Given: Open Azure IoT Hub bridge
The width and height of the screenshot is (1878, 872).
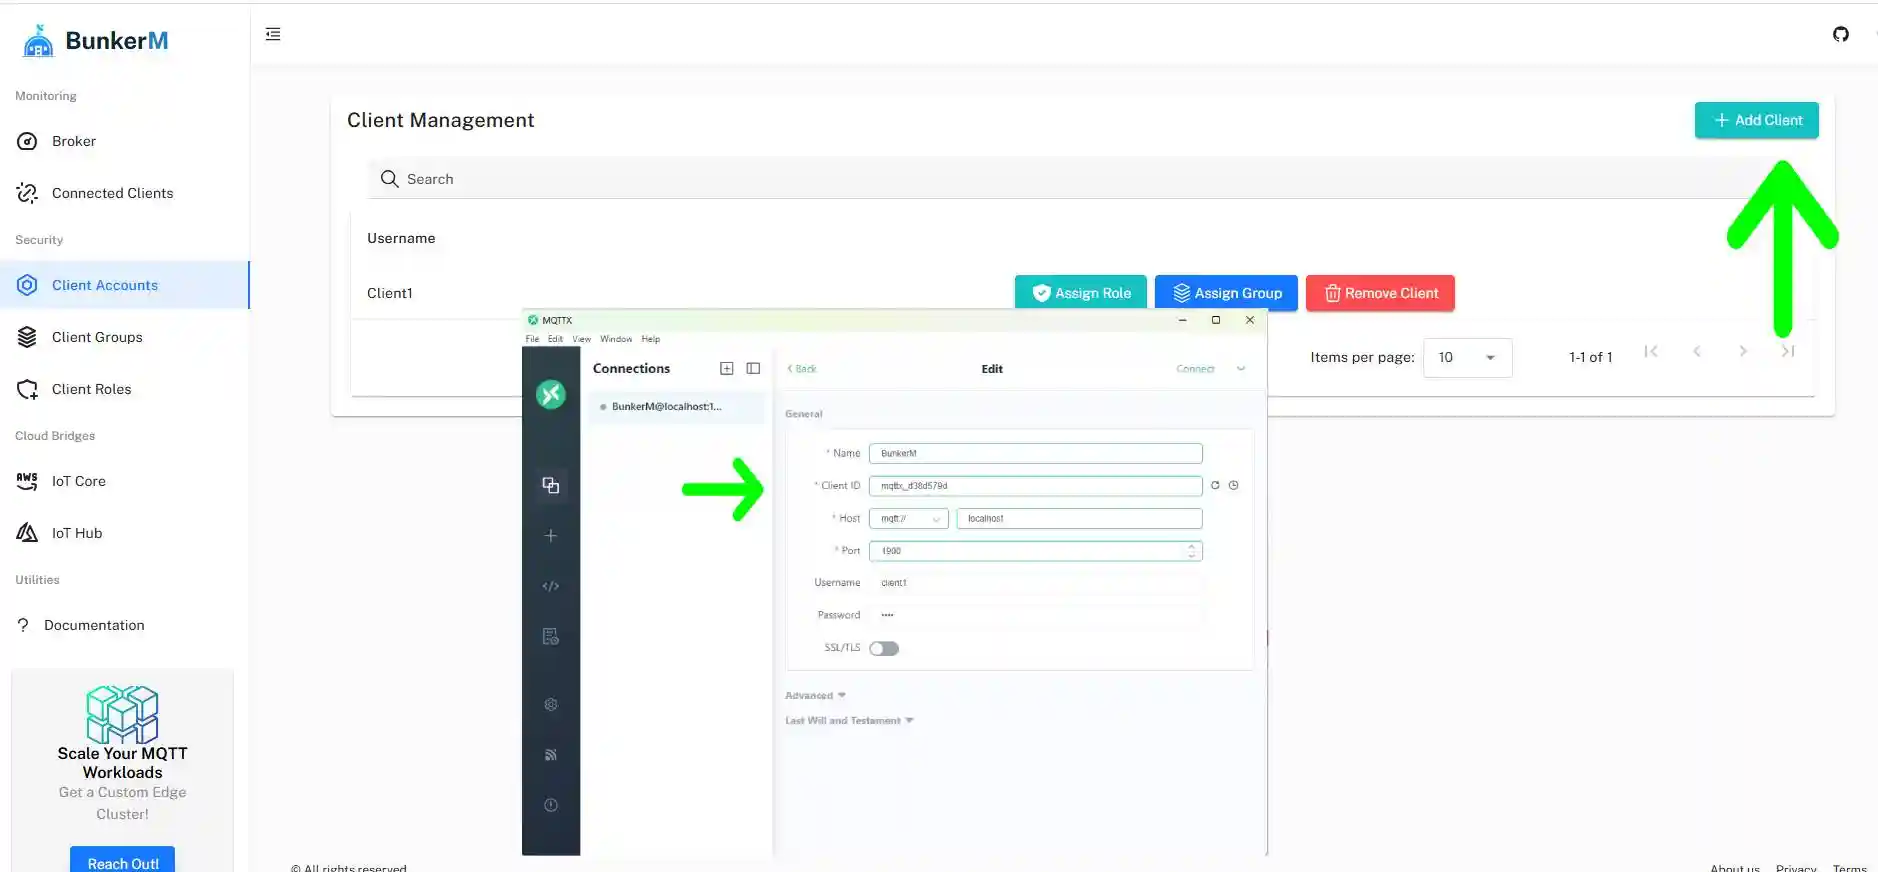Looking at the screenshot, I should tap(125, 533).
